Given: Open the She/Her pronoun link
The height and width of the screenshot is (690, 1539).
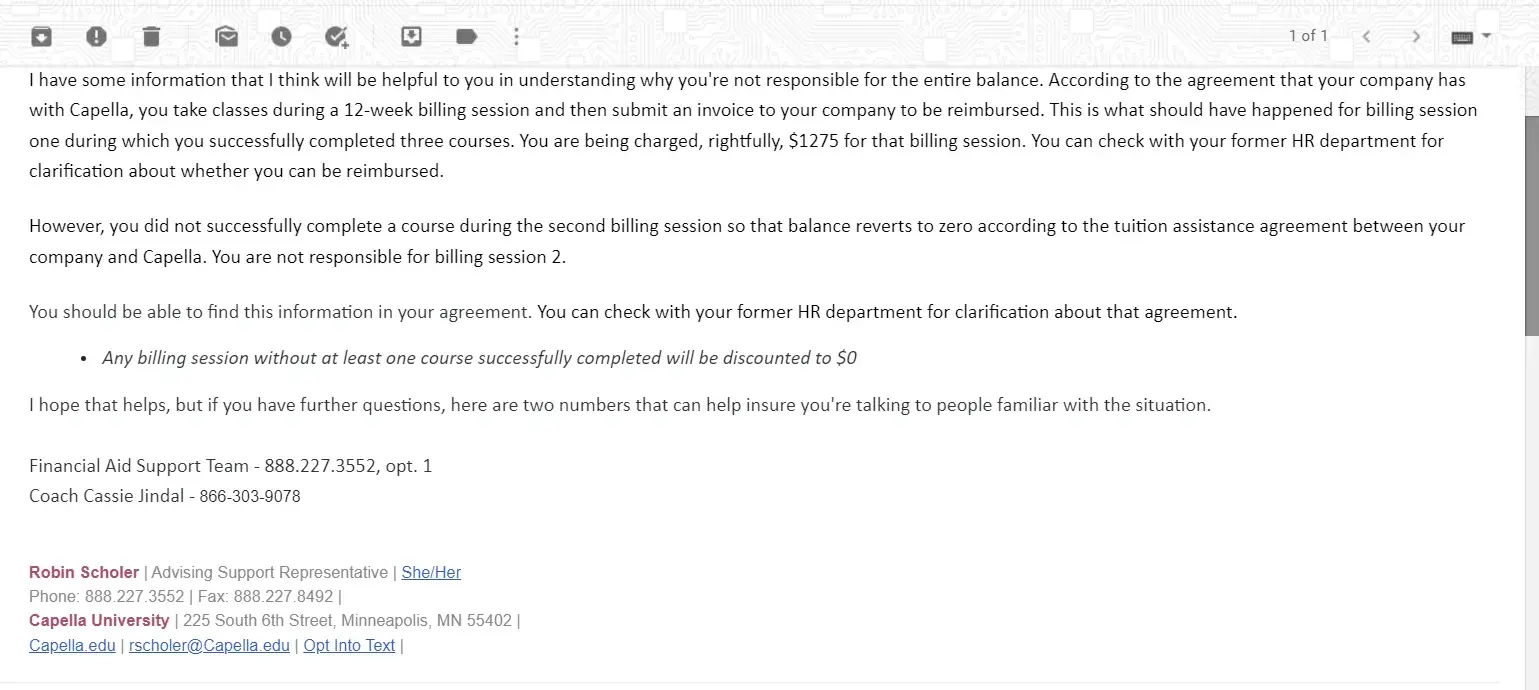Looking at the screenshot, I should pos(431,573).
